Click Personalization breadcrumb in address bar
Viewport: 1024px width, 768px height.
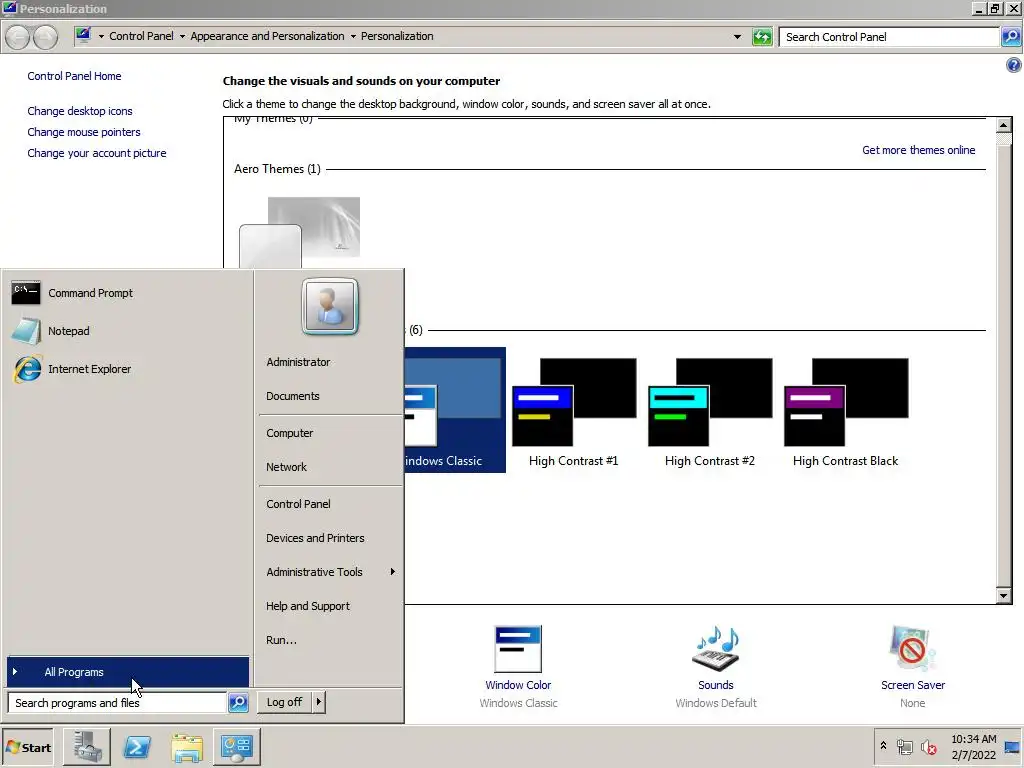[x=397, y=37]
